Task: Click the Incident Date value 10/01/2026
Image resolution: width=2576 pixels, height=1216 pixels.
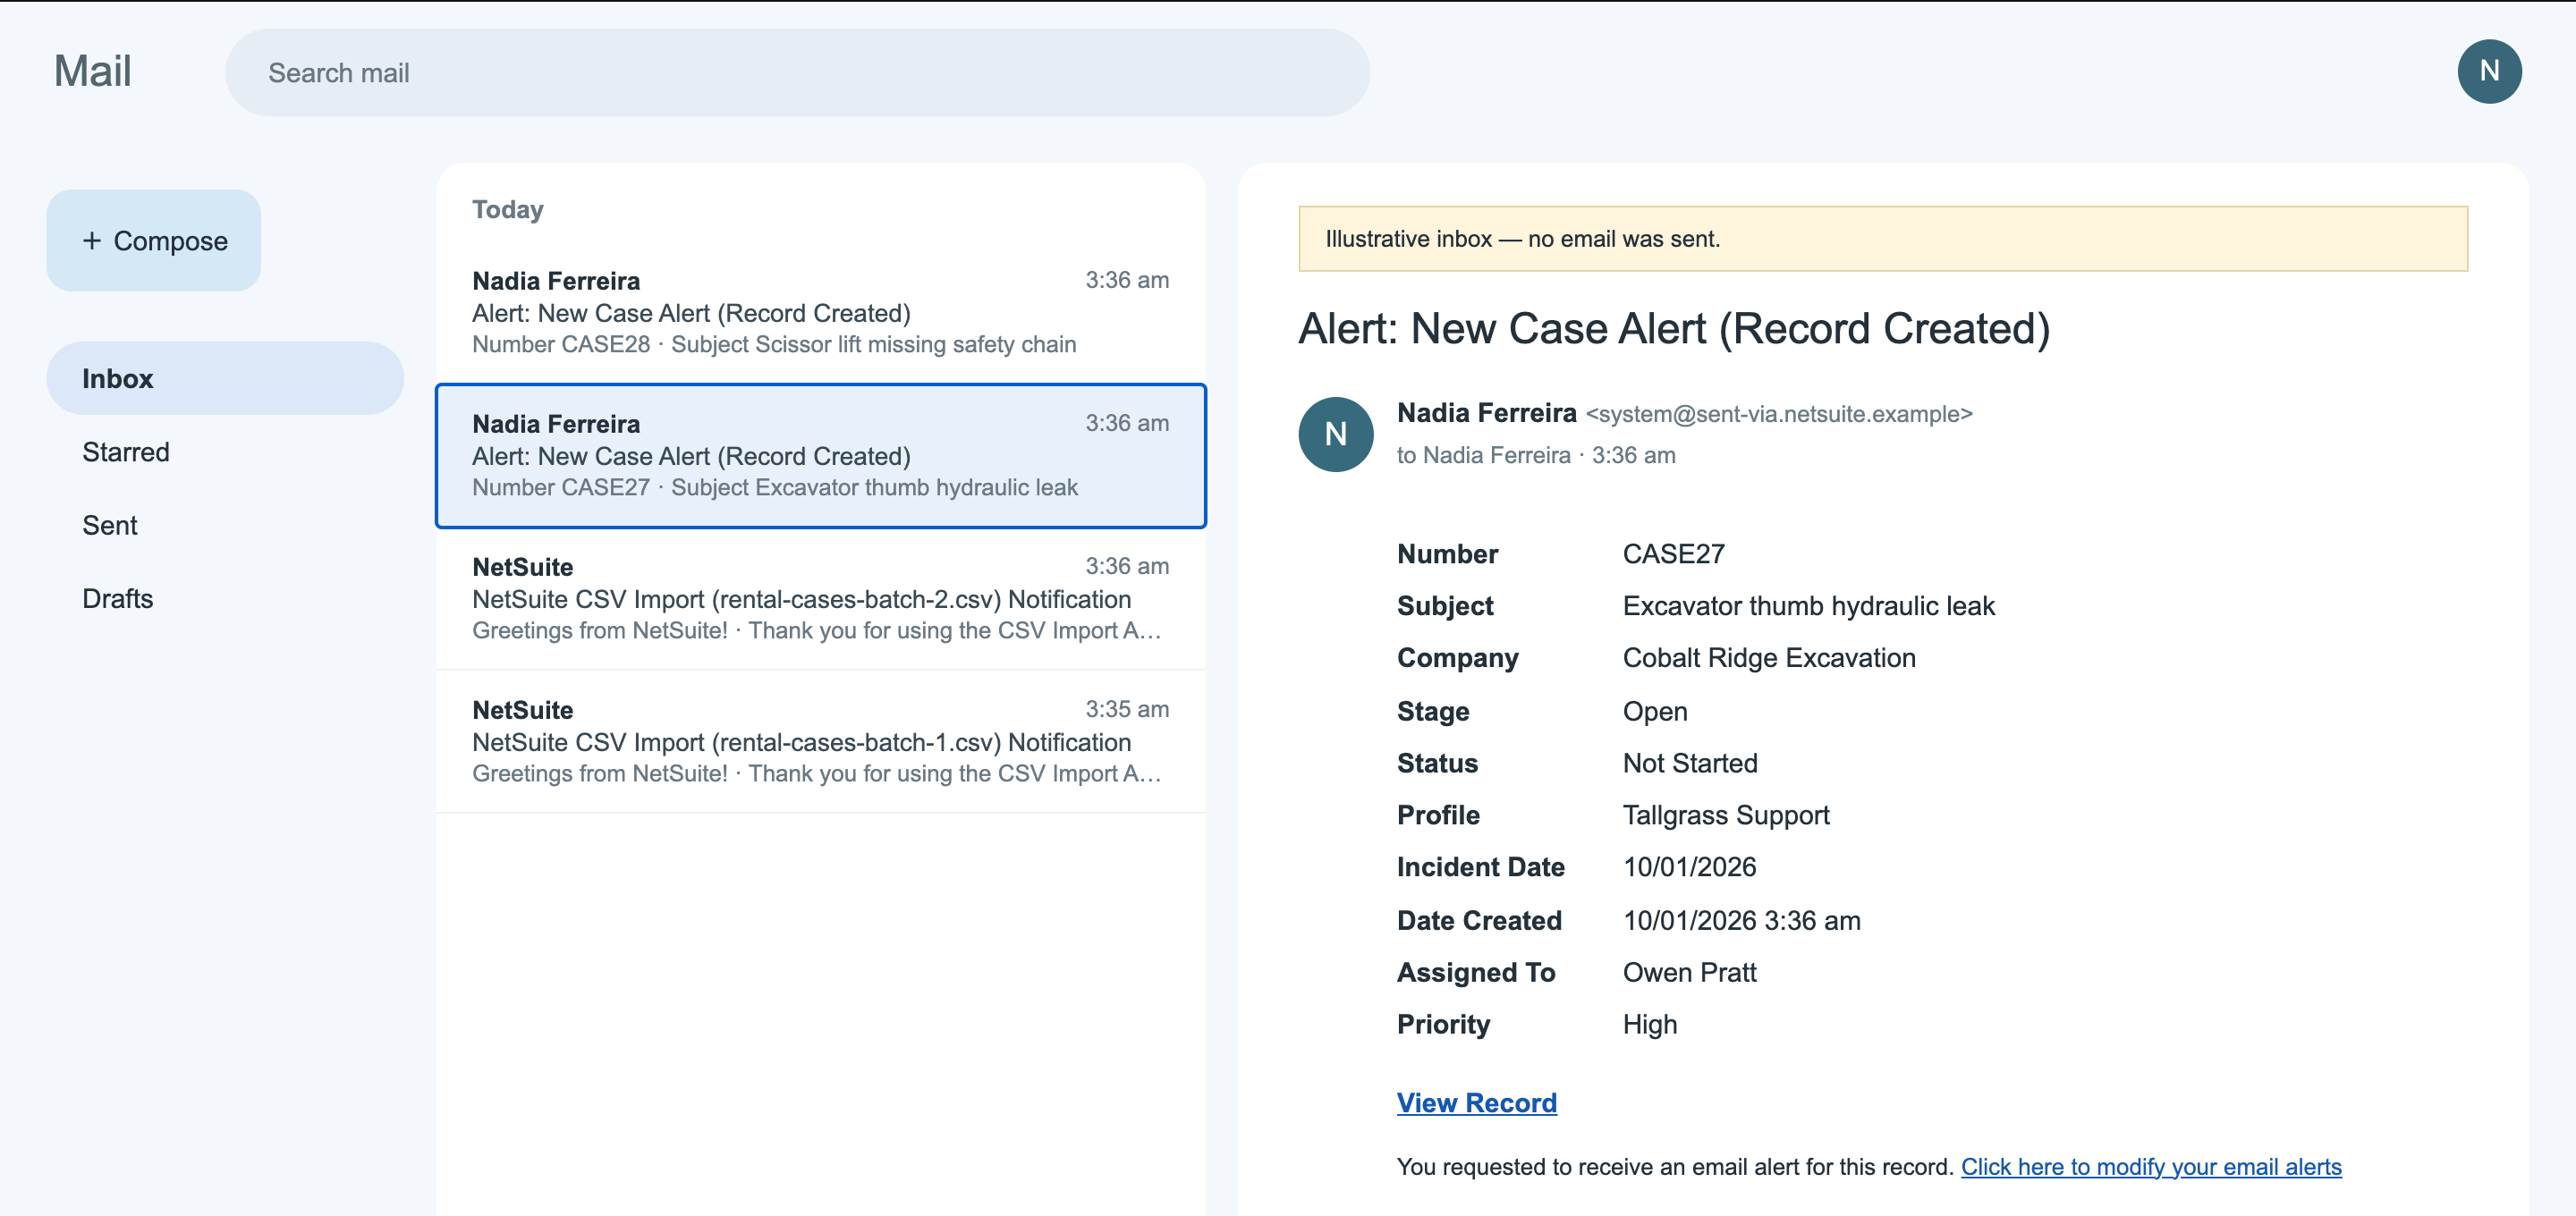Action: [1689, 867]
